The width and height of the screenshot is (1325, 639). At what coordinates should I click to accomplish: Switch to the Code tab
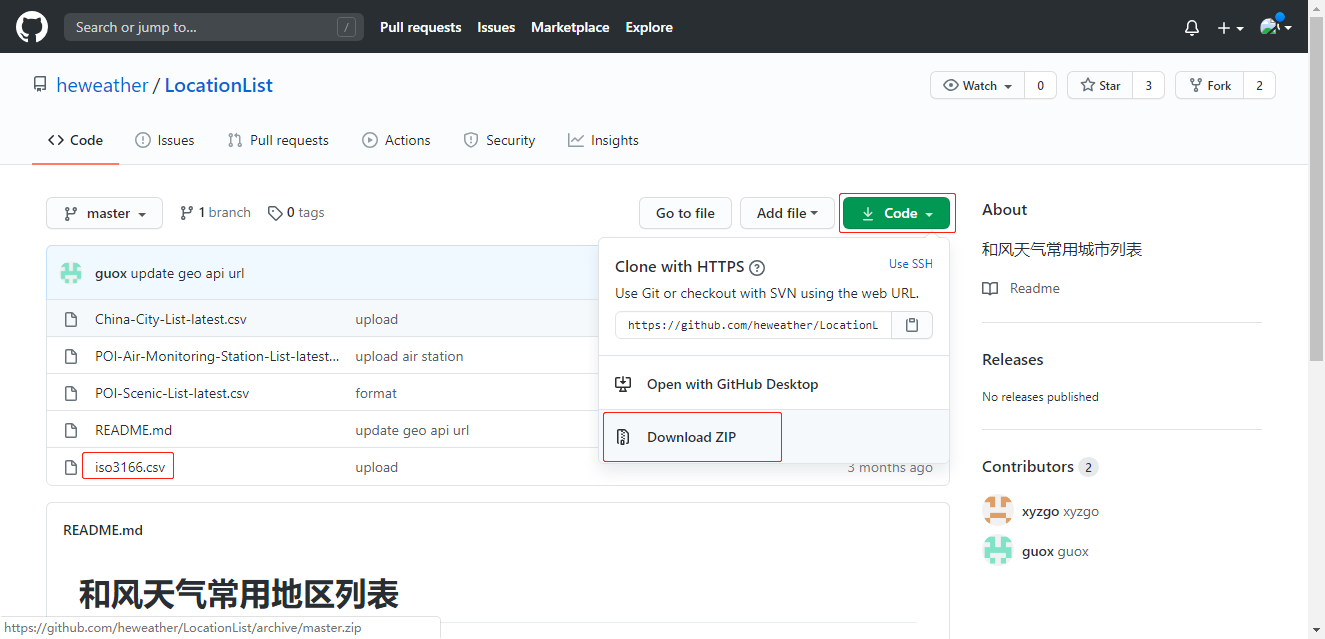point(75,140)
